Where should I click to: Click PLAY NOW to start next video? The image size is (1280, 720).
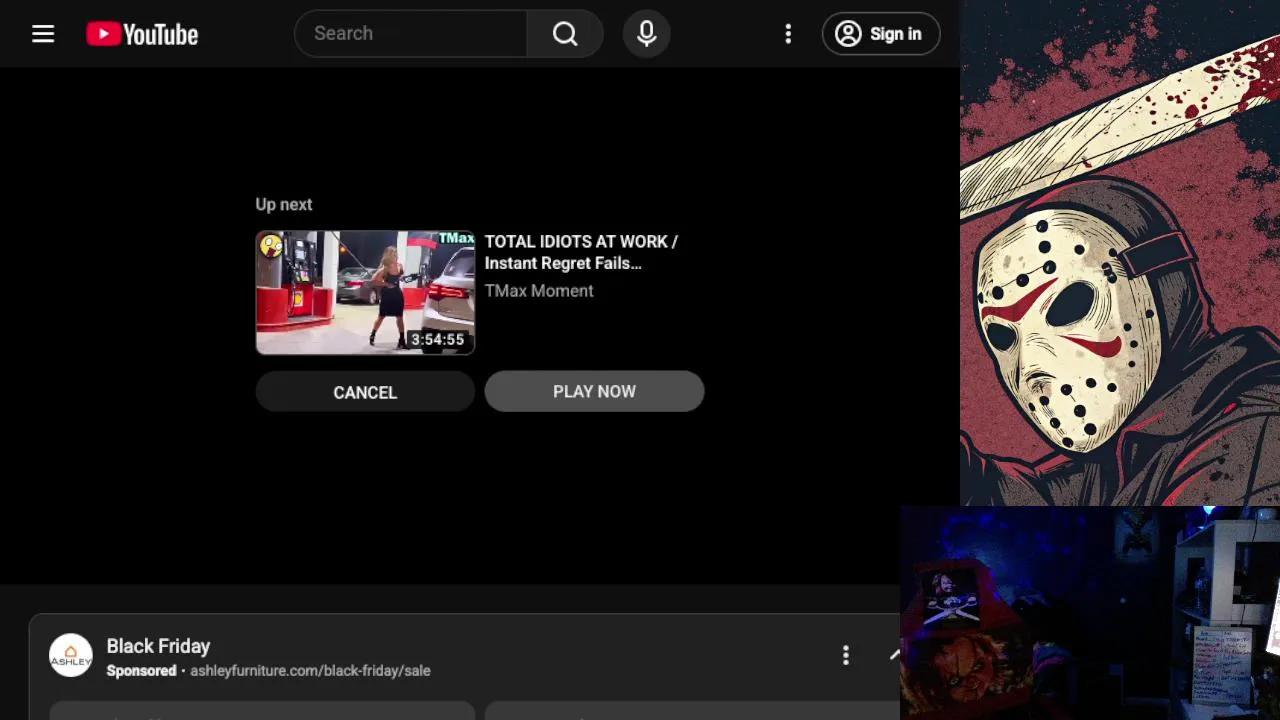tap(594, 391)
